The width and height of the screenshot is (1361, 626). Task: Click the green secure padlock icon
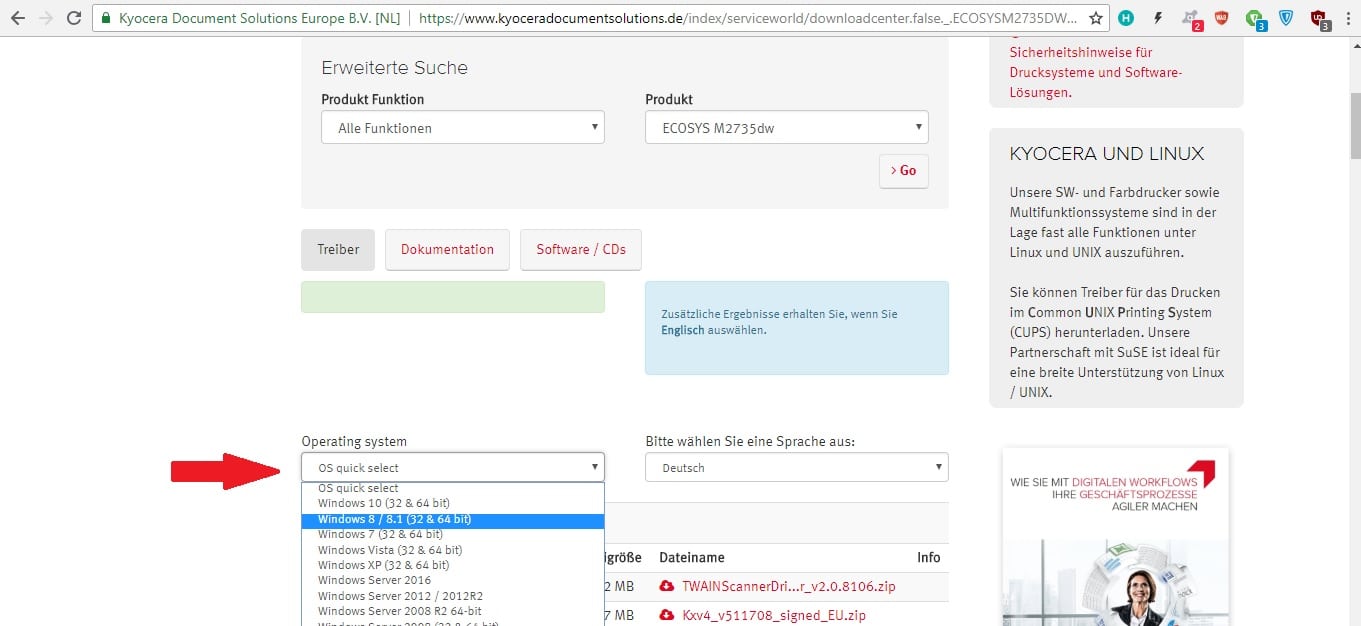click(106, 18)
